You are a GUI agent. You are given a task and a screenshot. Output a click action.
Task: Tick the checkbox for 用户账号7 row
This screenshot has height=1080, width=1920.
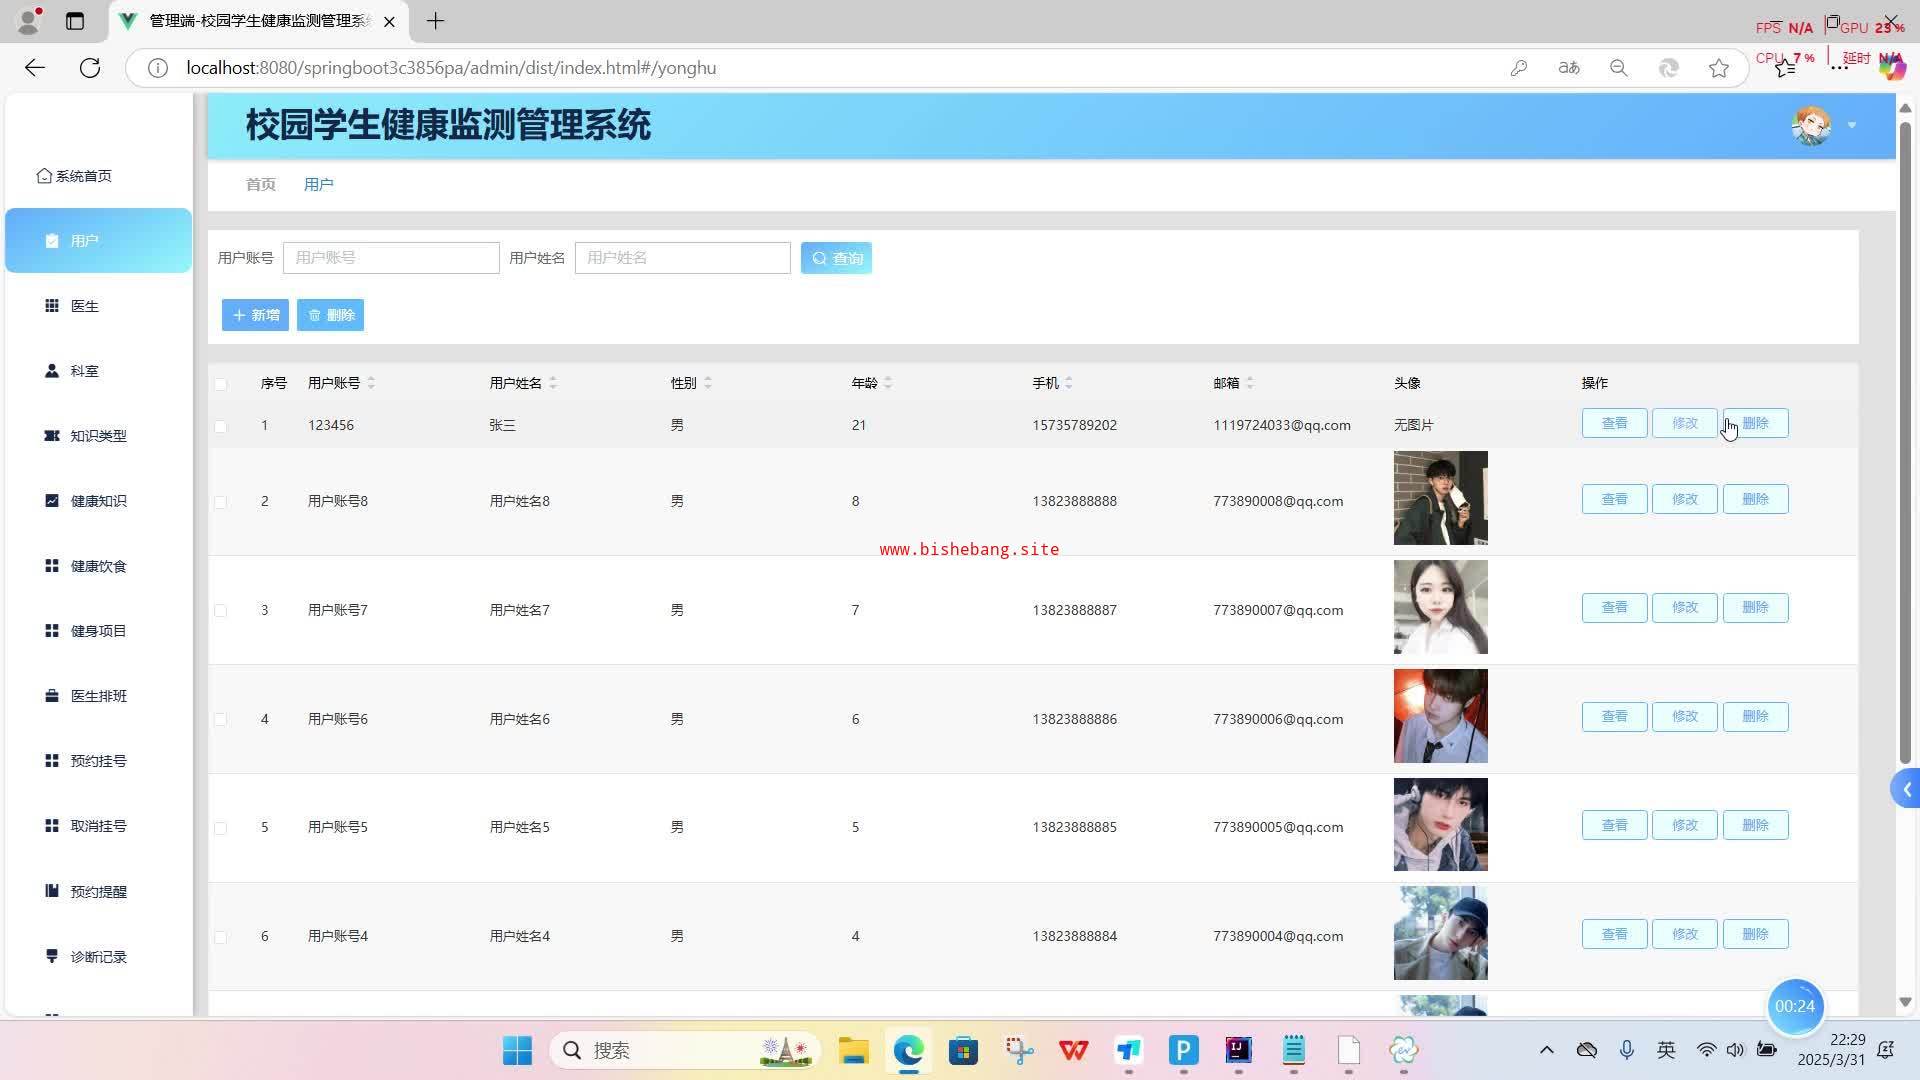click(x=221, y=610)
